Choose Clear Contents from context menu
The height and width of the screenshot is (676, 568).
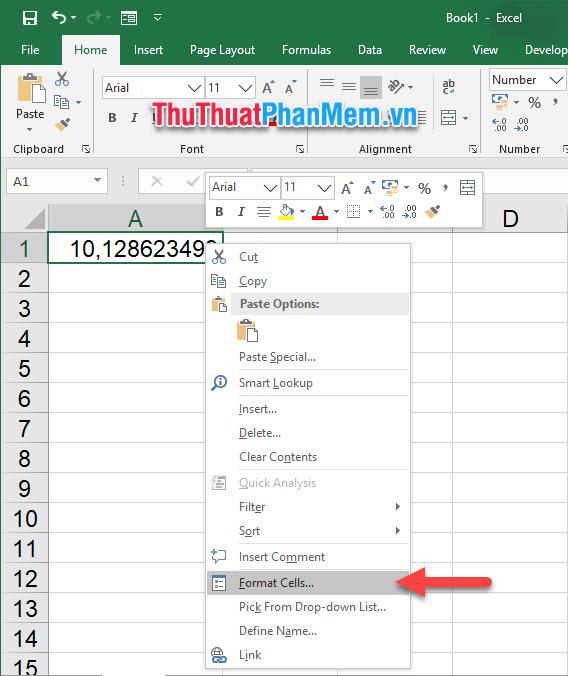pyautogui.click(x=308, y=457)
